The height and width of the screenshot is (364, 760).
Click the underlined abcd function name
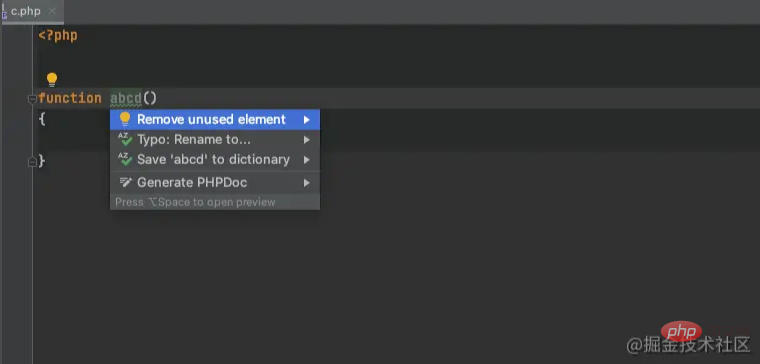[x=126, y=98]
